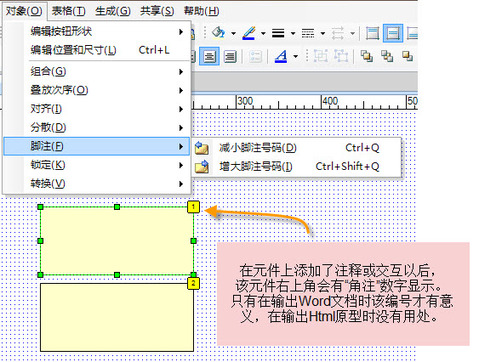479x362 pixels.
Task: Expand the 编辑按钮形状 submenu arrow
Action: point(181,32)
